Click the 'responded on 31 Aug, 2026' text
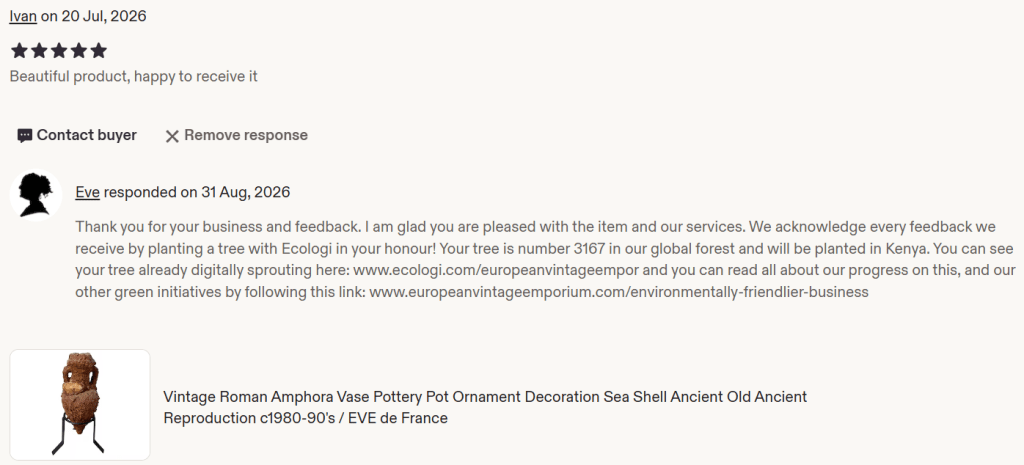 197,193
